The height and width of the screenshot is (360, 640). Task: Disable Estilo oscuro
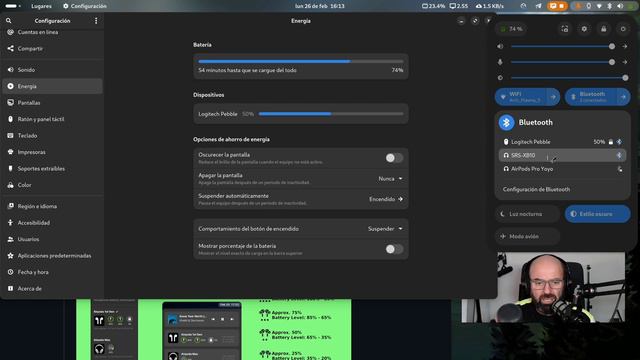click(x=598, y=214)
